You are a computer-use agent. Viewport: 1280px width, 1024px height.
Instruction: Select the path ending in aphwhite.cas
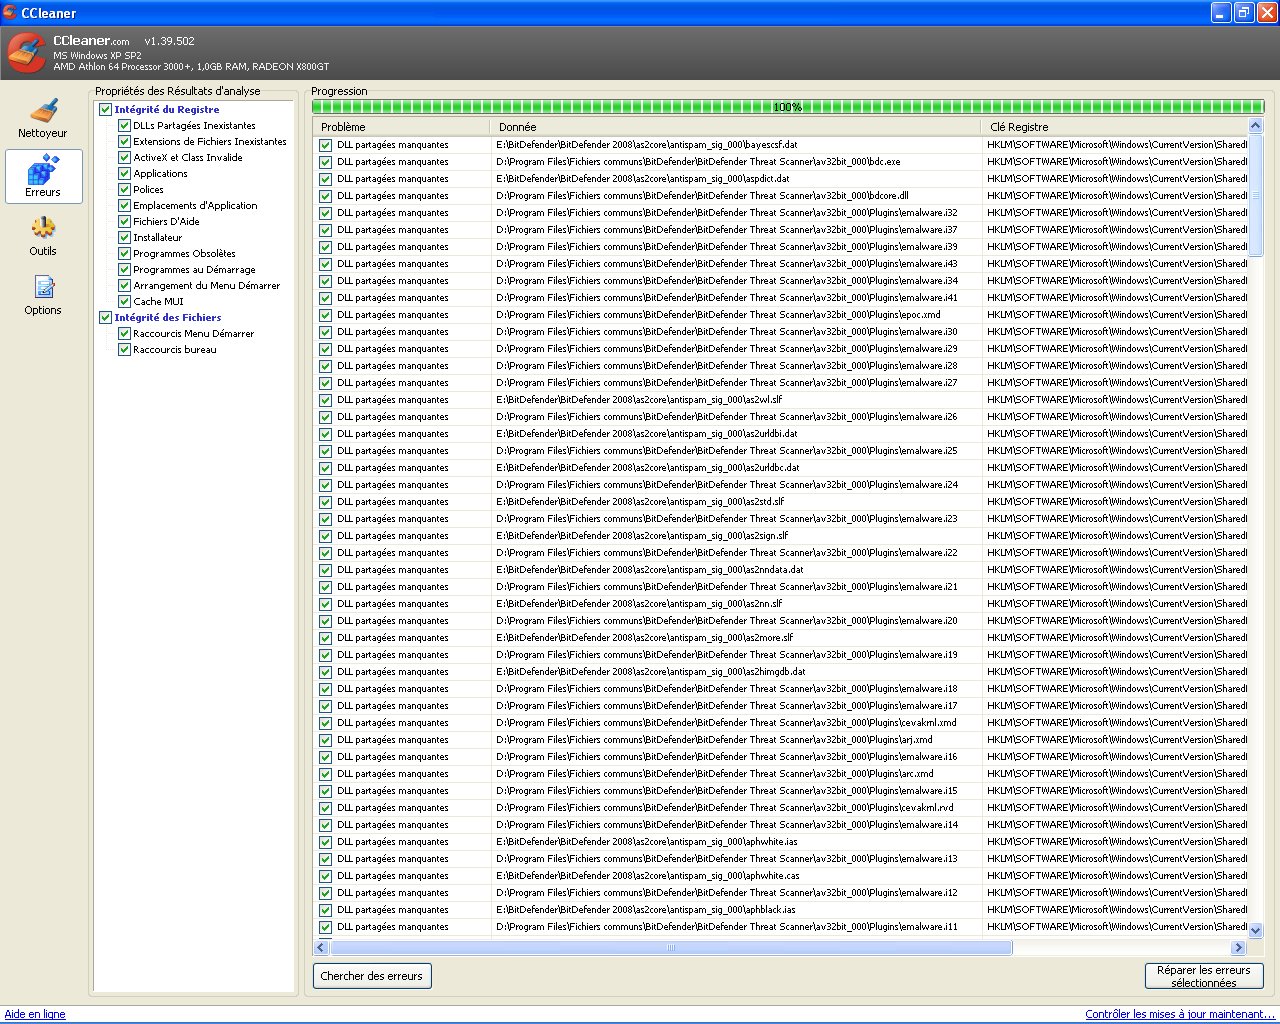coord(648,876)
